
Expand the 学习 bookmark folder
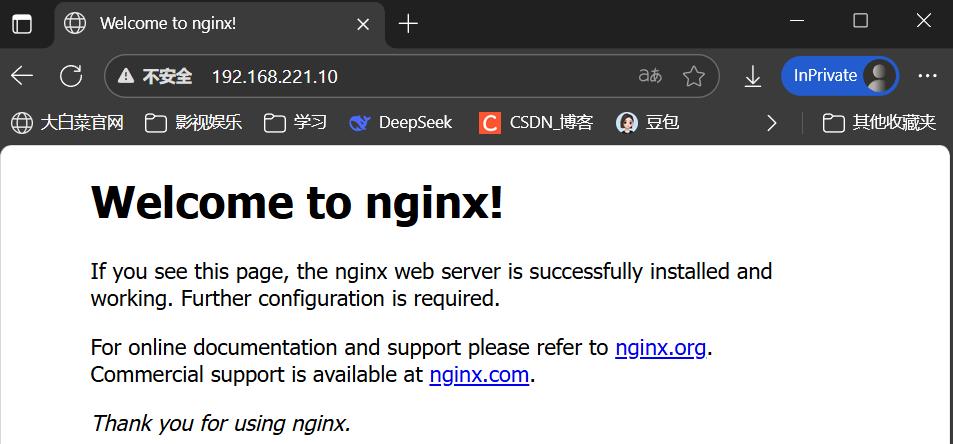295,123
